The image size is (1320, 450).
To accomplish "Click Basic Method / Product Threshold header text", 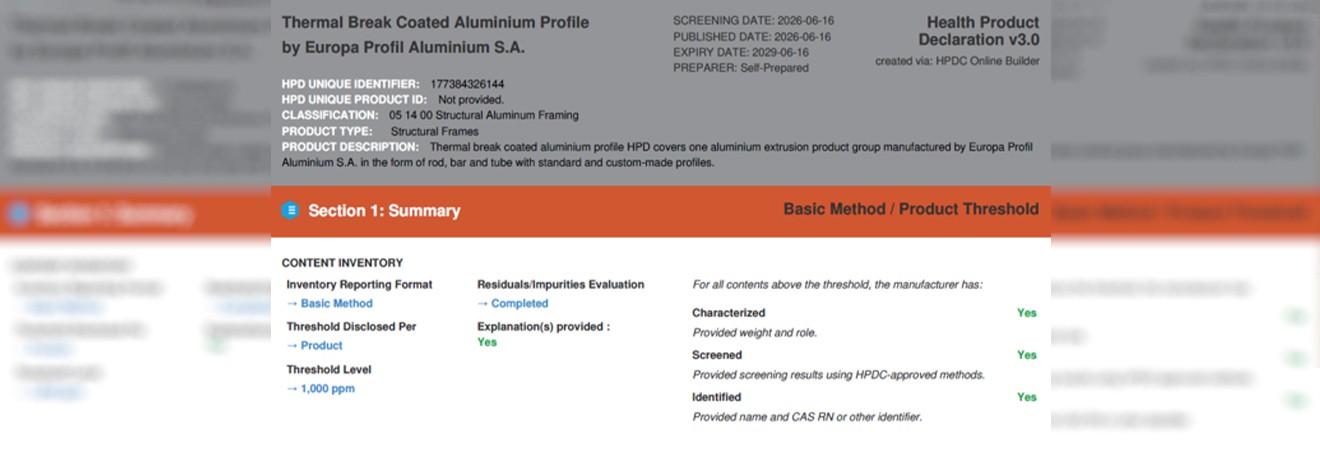I will point(911,209).
